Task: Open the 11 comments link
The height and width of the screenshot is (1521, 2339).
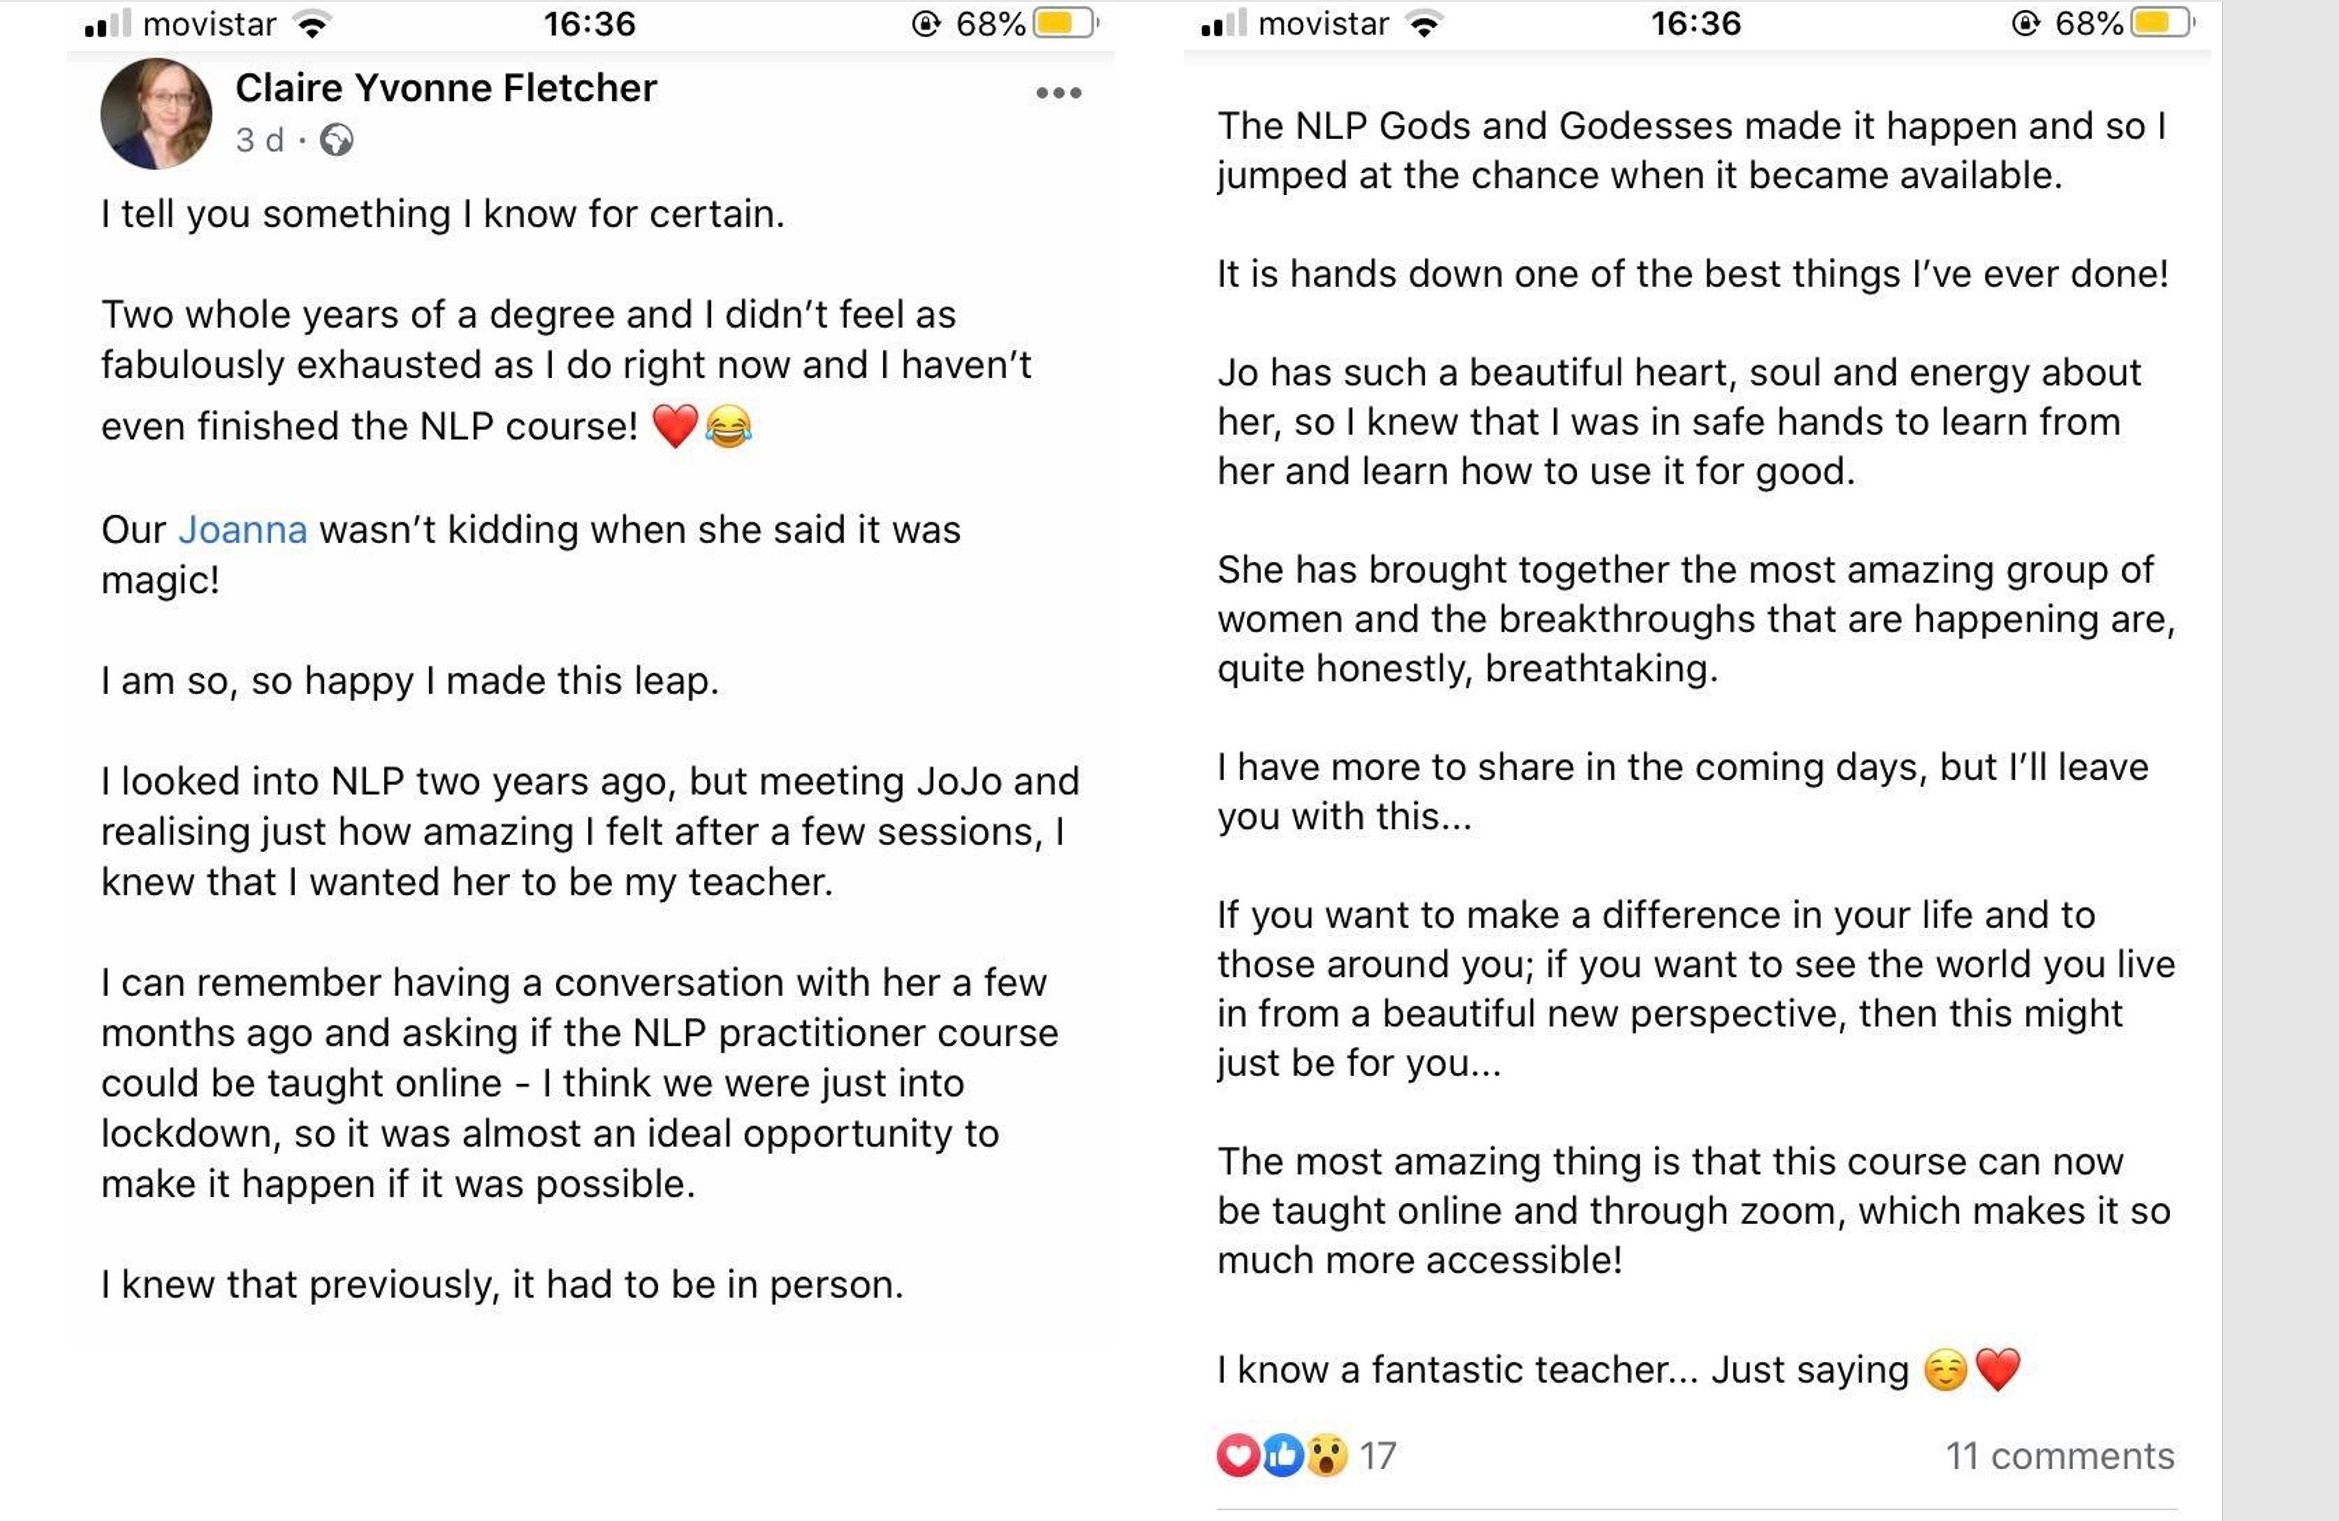Action: (x=2059, y=1456)
